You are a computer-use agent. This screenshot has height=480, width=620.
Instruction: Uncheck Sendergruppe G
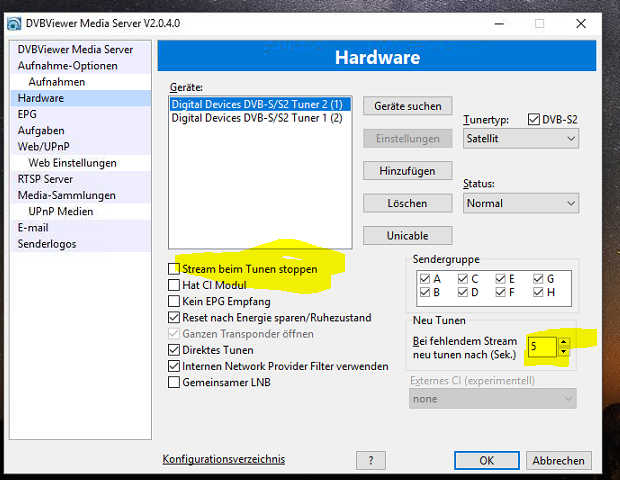538,279
